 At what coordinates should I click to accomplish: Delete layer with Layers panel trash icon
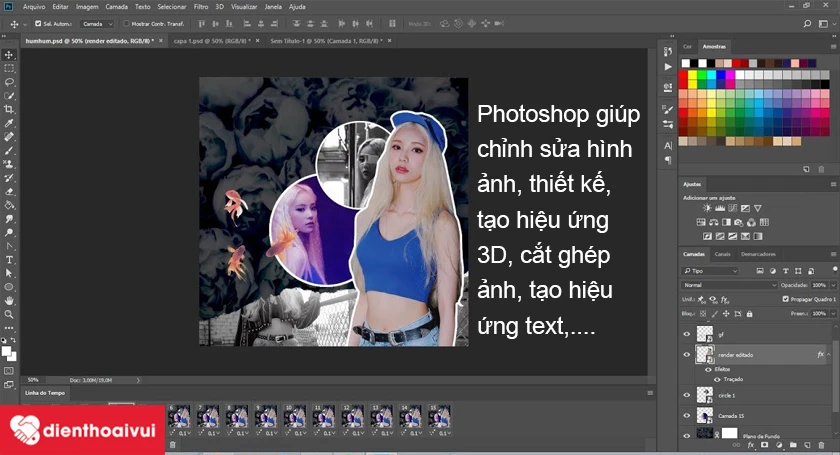[x=821, y=445]
